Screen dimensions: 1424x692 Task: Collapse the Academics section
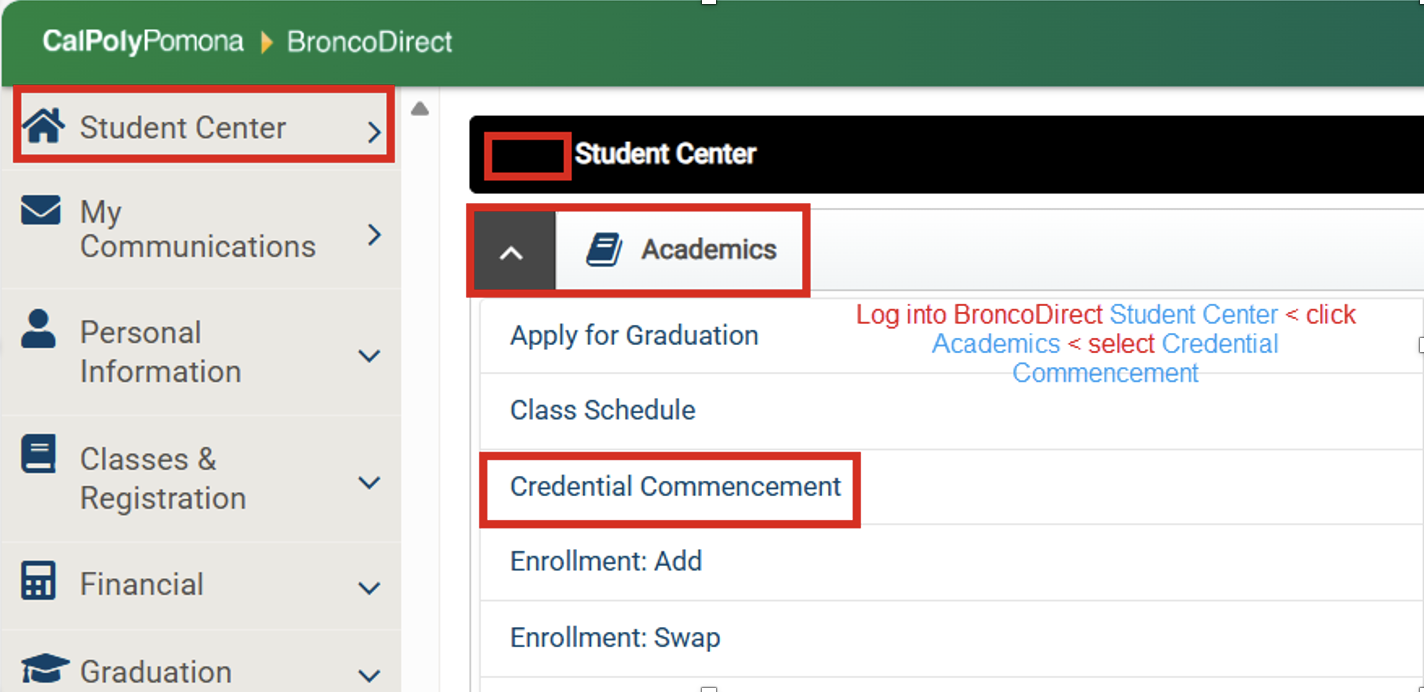point(512,251)
